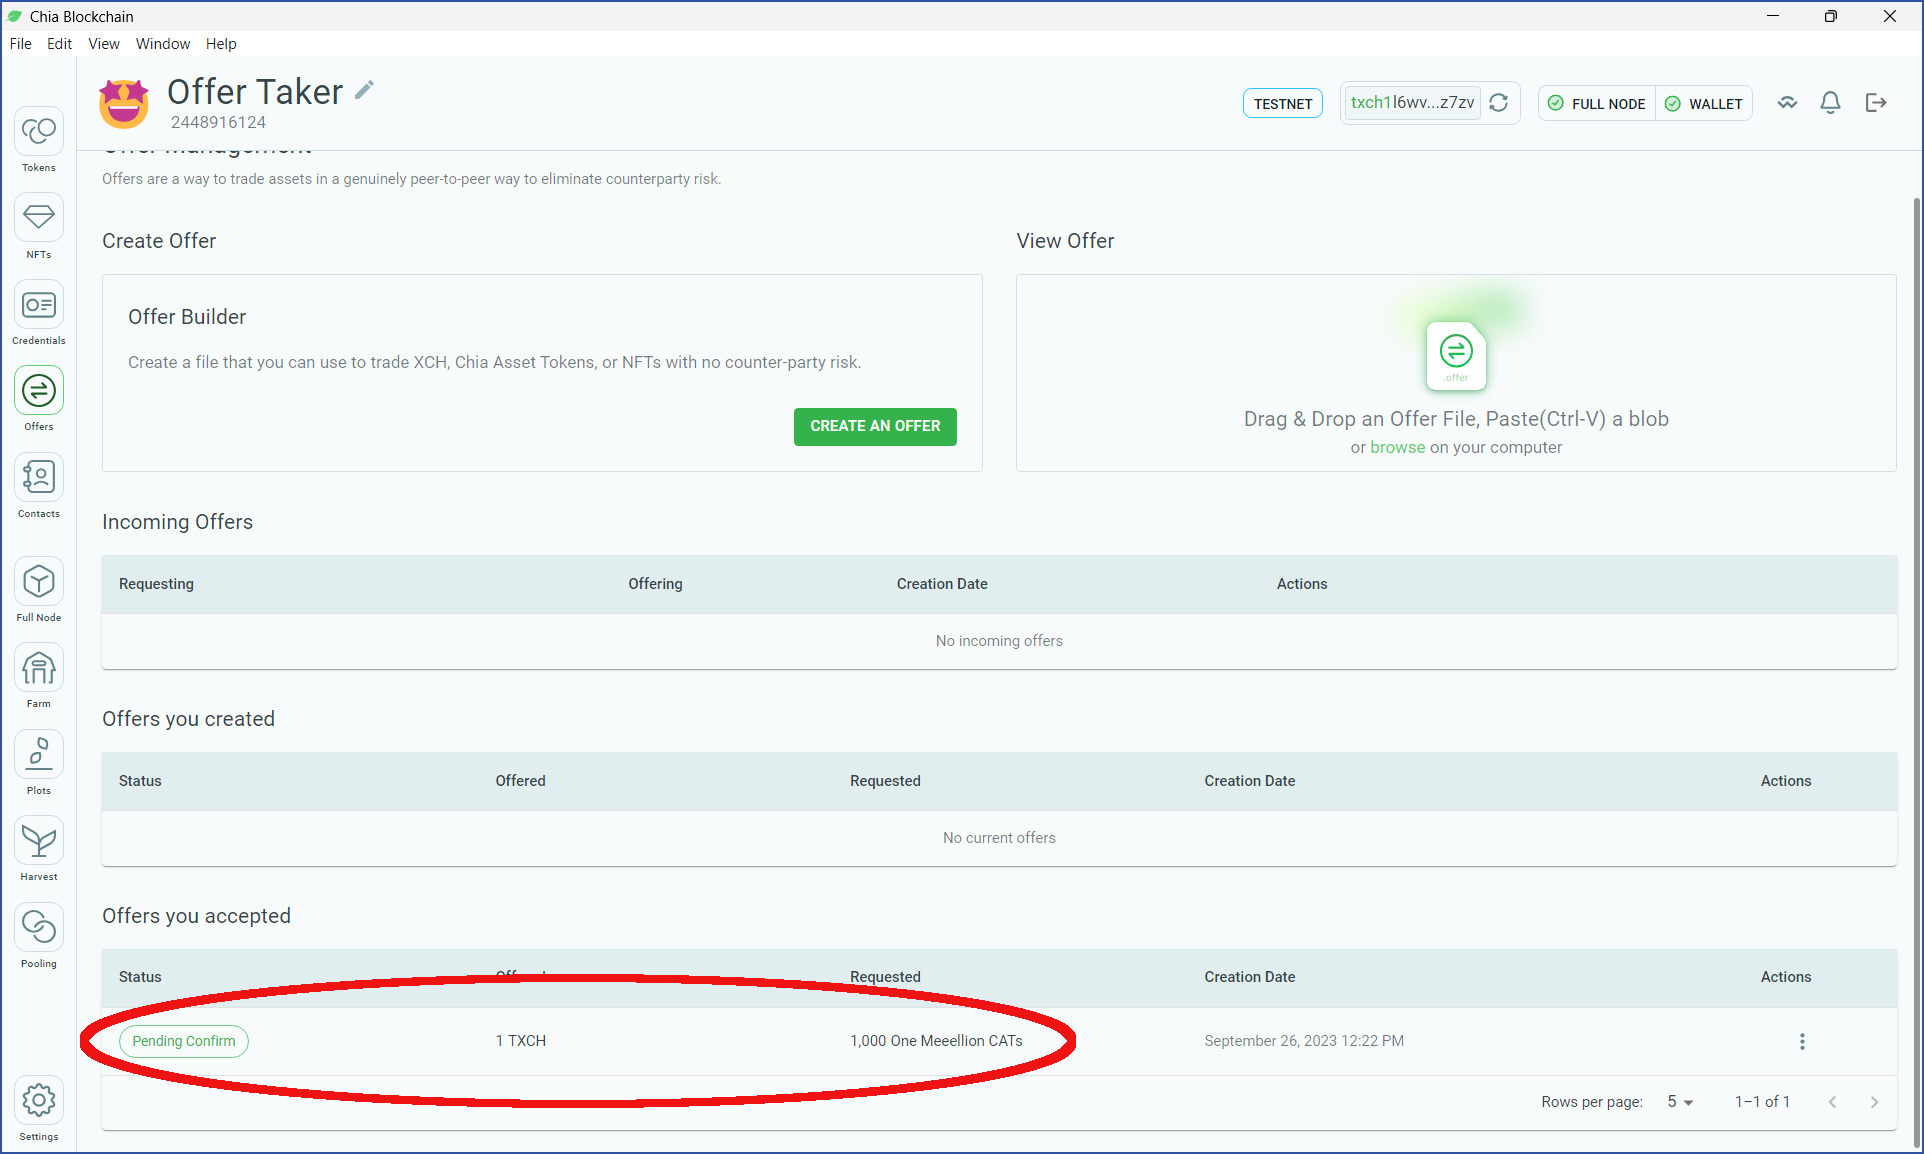Edit the Offer Taker wallet name
The image size is (1924, 1154).
(x=365, y=90)
